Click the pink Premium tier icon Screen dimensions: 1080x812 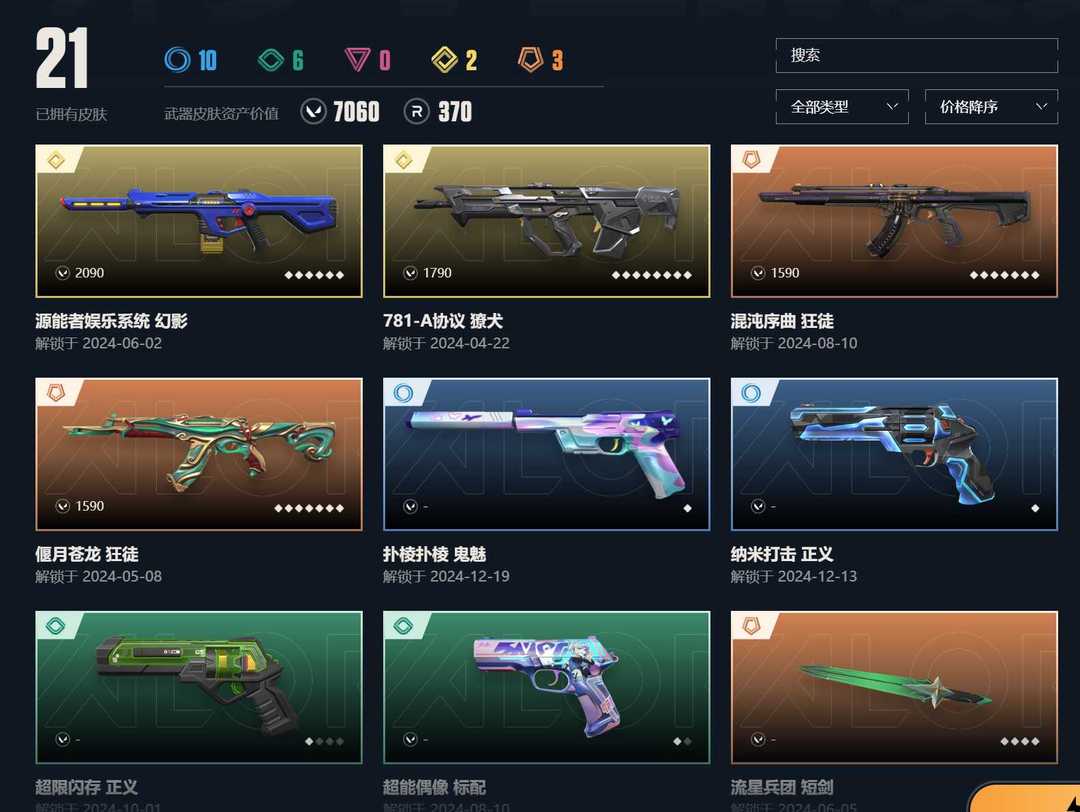pyautogui.click(x=357, y=60)
